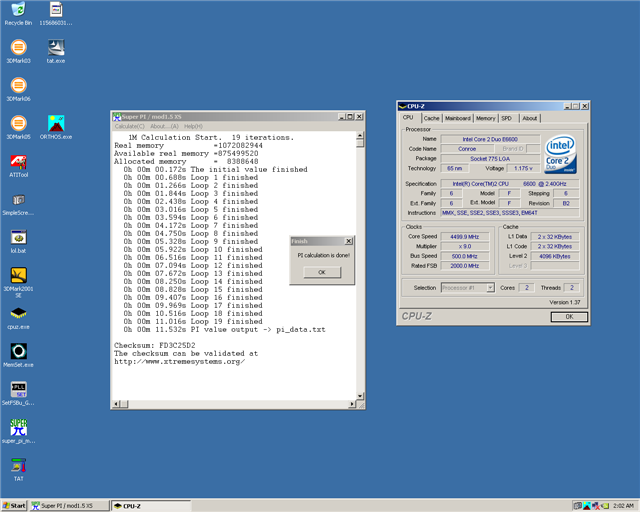The image size is (640, 512).
Task: Switch to the Mainboard tab in CPU-Z
Action: [457, 118]
